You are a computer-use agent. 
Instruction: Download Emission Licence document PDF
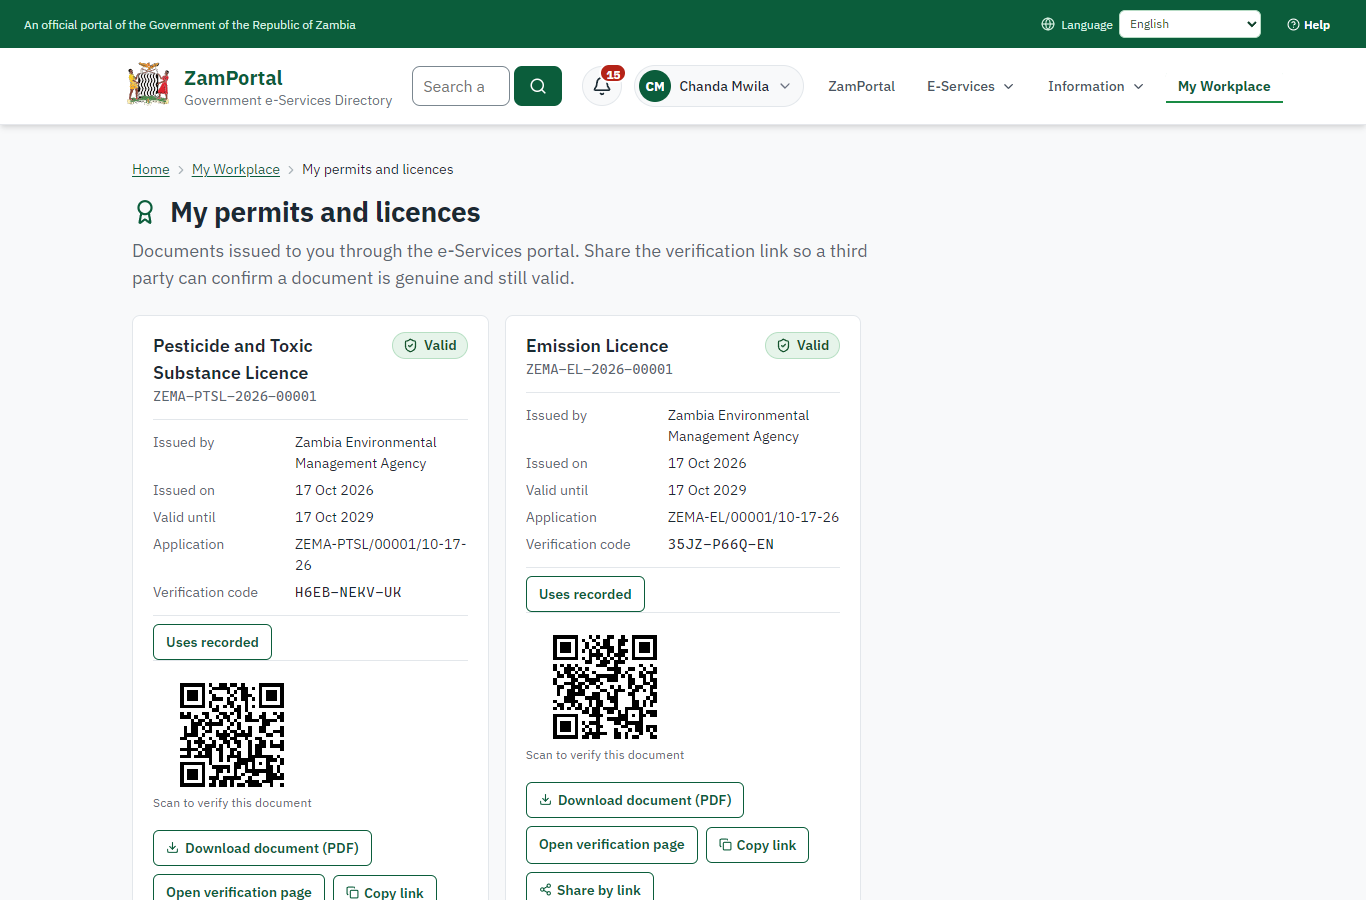635,800
